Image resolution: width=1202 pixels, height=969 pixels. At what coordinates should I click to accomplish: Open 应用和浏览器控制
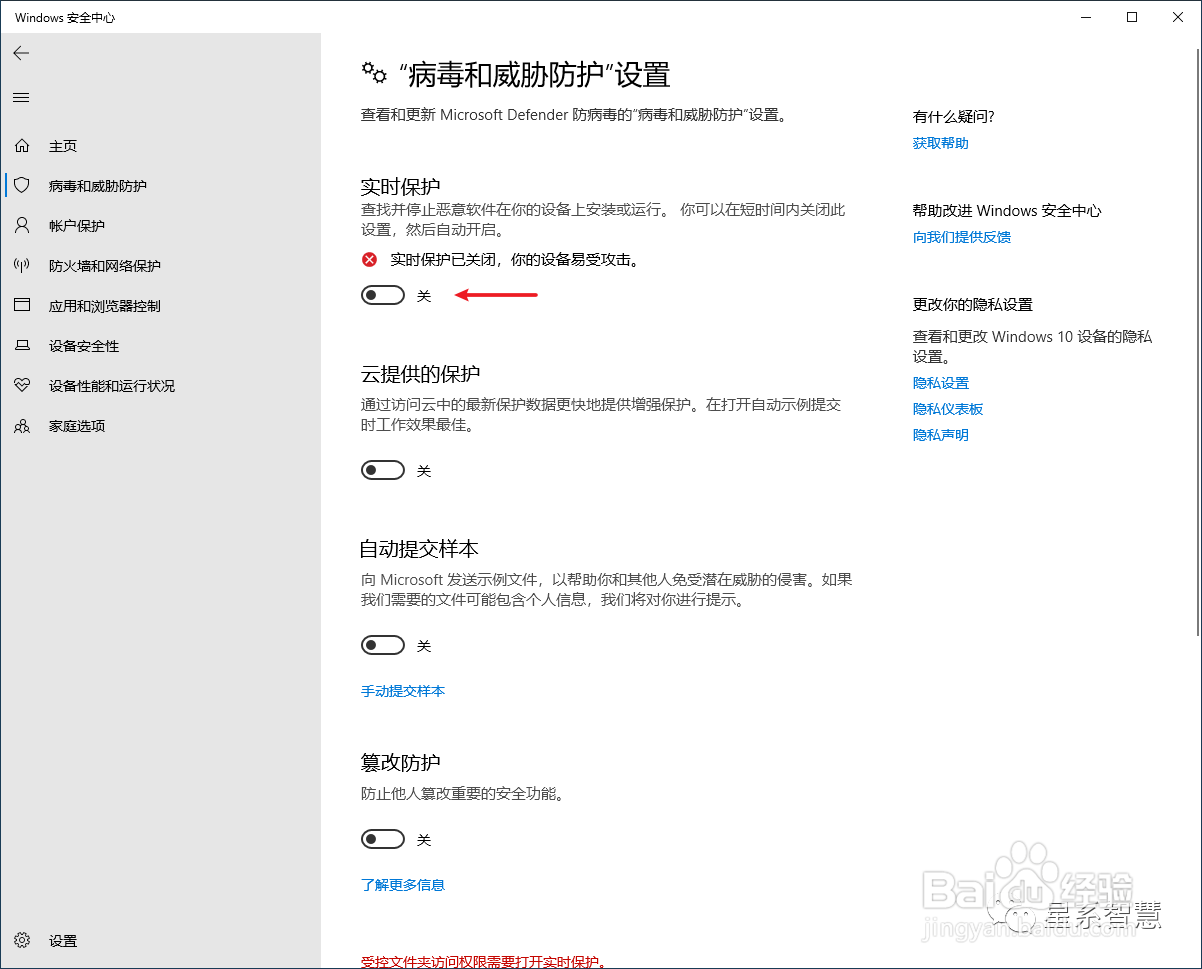pyautogui.click(x=105, y=306)
